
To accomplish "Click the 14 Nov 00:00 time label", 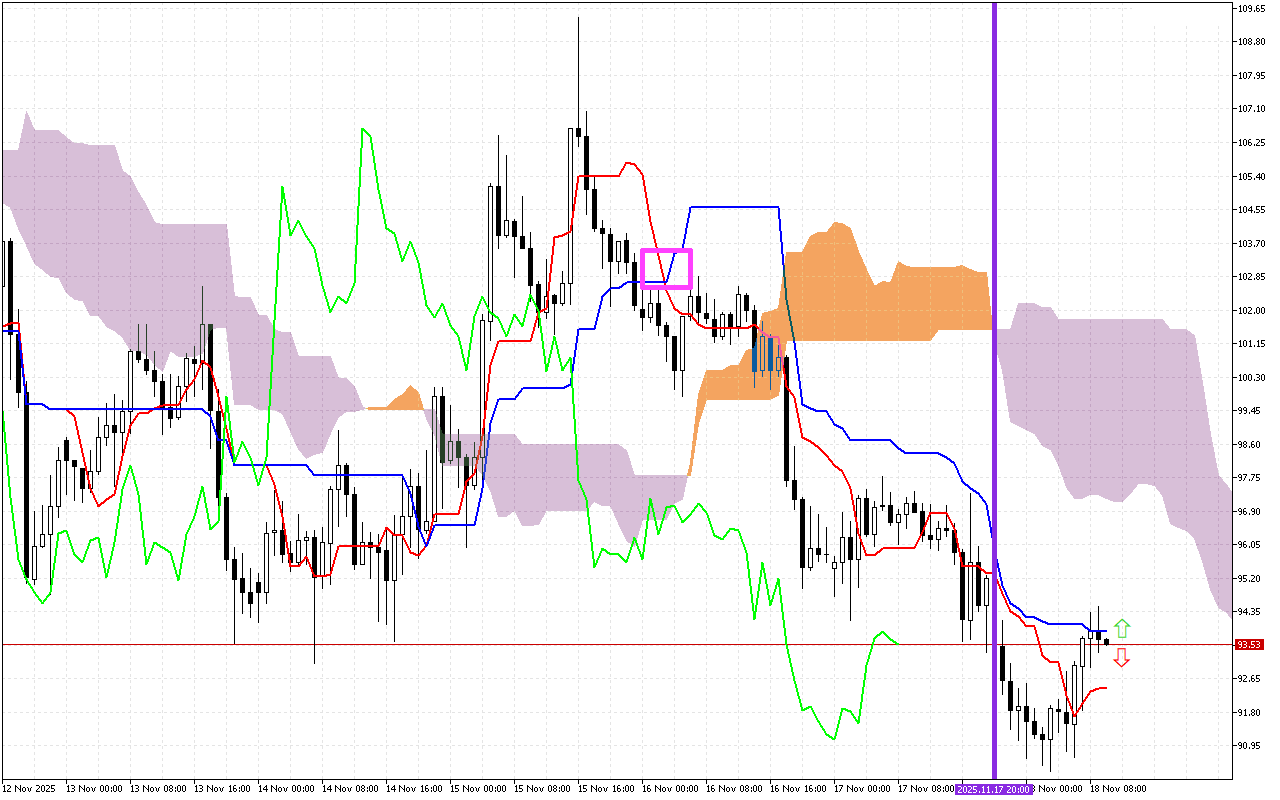I will pyautogui.click(x=286, y=789).
